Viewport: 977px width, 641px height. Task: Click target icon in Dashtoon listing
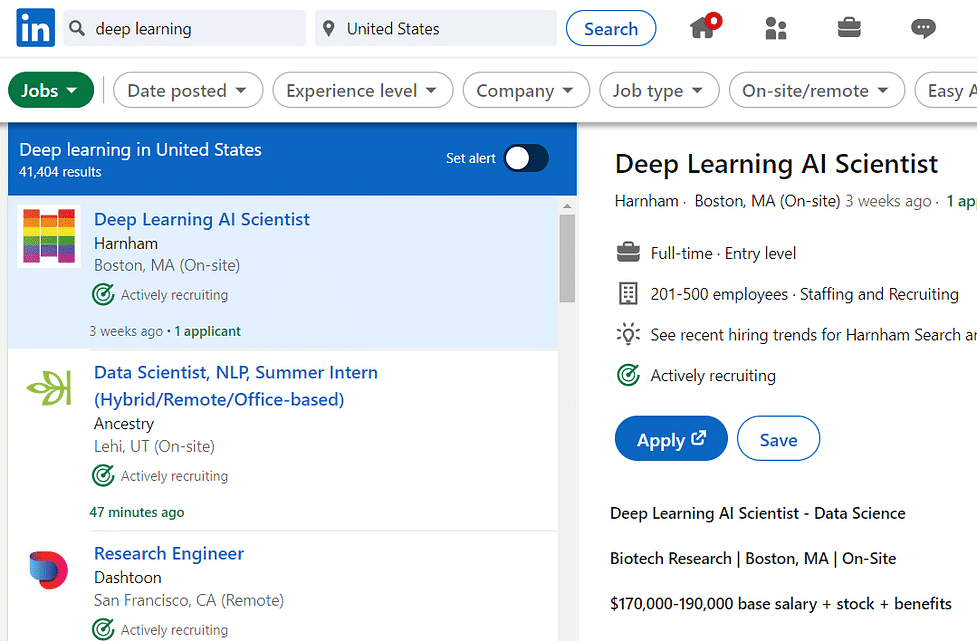pyautogui.click(x=103, y=629)
